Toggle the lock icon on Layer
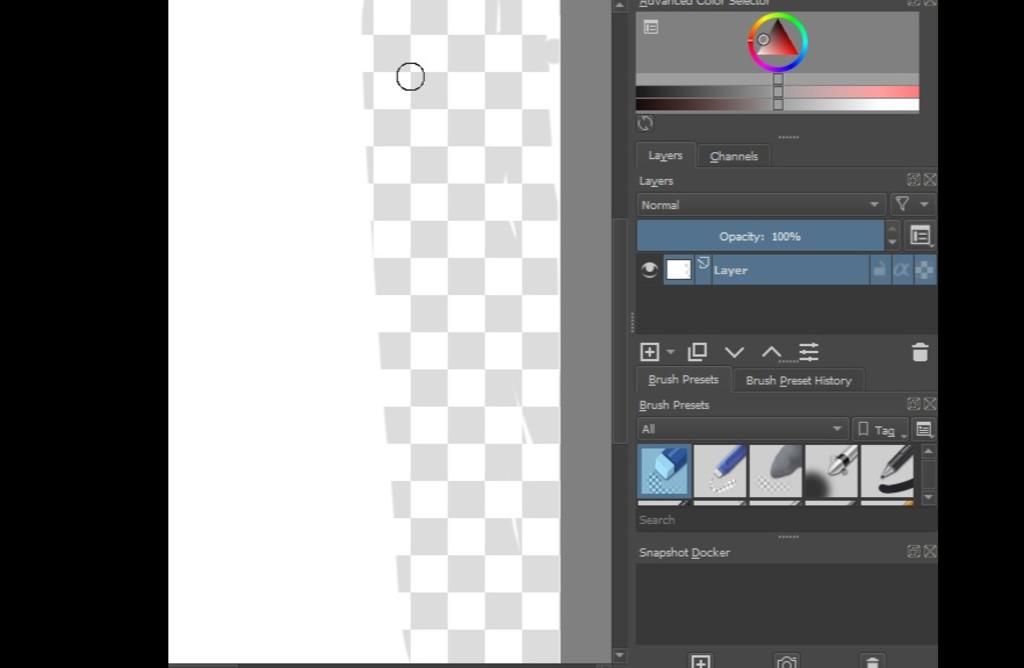The width and height of the screenshot is (1024, 668). [x=879, y=270]
